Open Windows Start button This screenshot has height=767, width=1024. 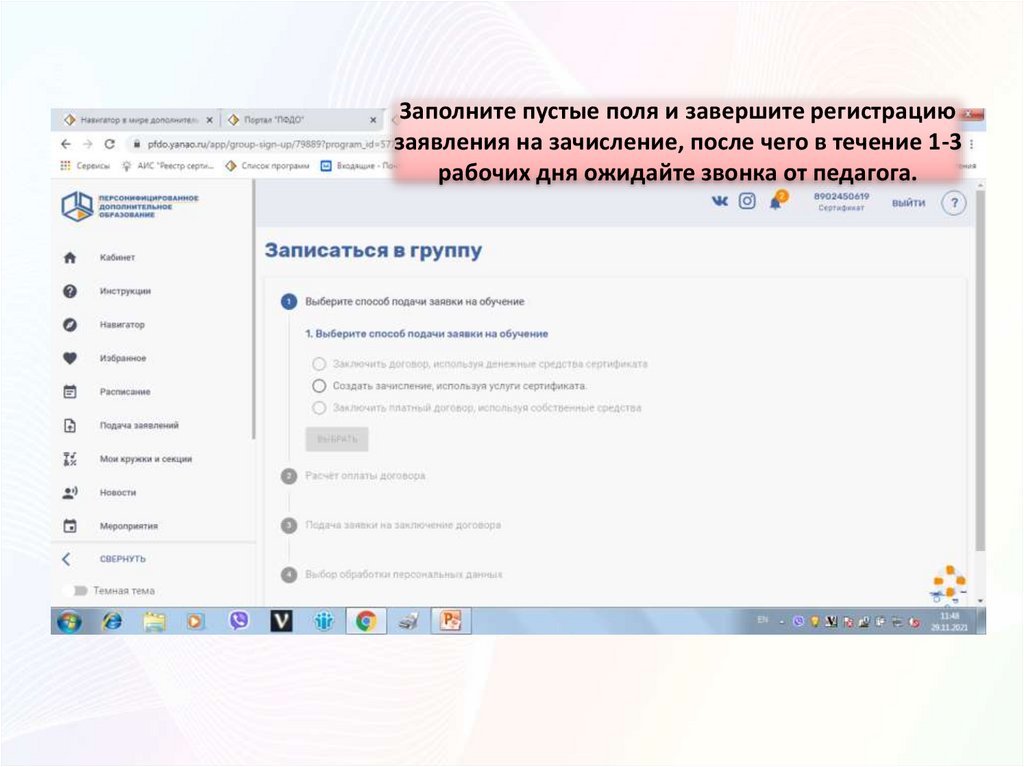coord(69,621)
